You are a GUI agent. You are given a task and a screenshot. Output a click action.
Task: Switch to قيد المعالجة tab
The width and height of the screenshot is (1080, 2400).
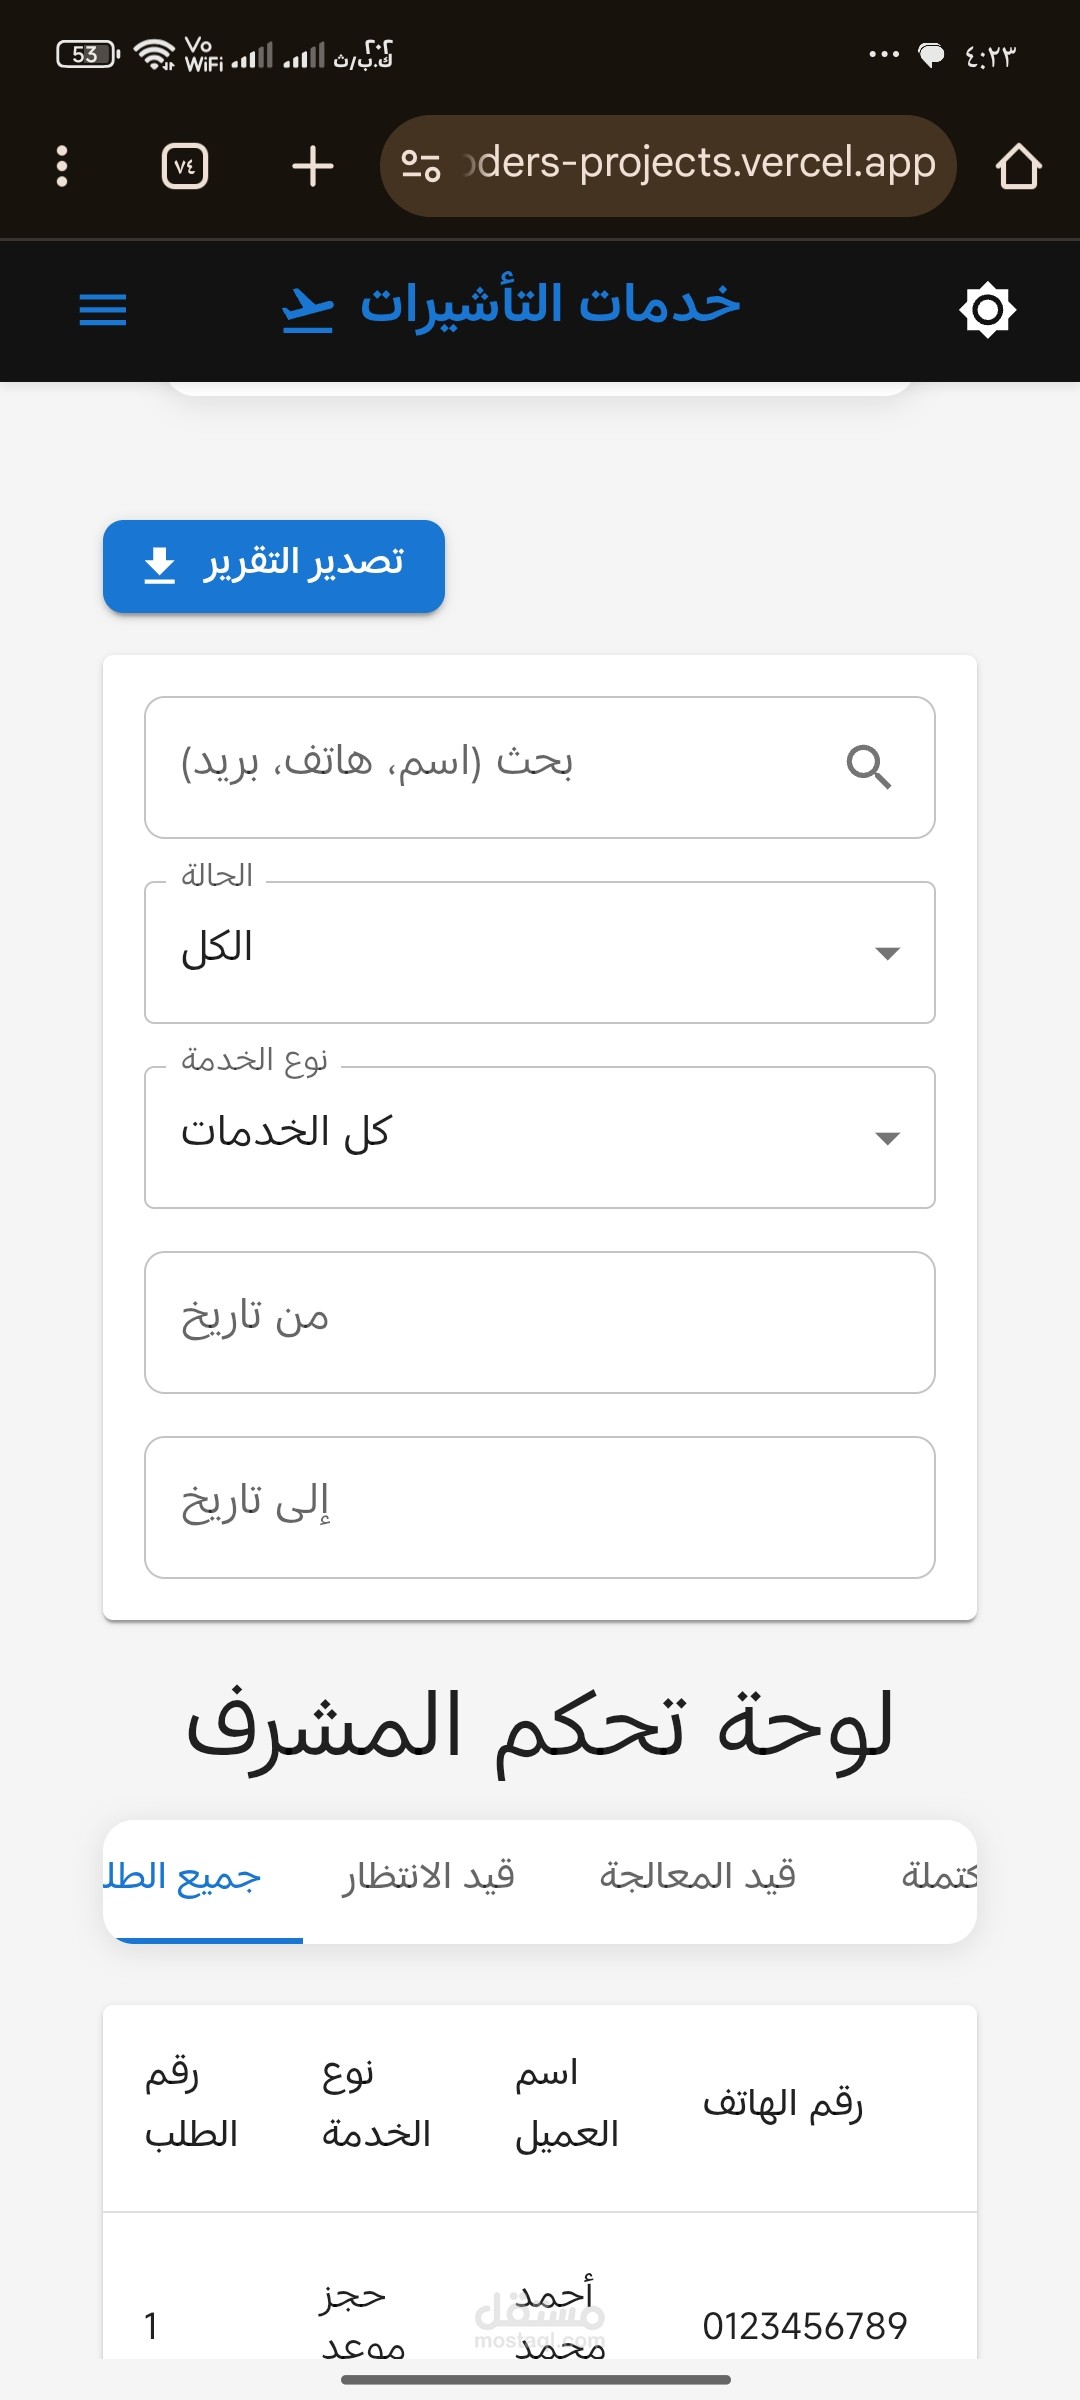(x=697, y=1877)
